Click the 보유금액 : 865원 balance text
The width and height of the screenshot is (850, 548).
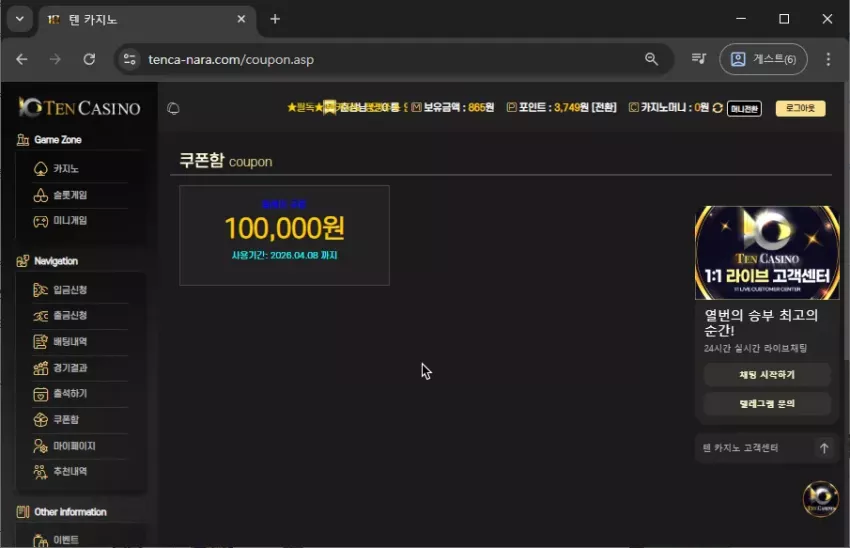(x=458, y=107)
